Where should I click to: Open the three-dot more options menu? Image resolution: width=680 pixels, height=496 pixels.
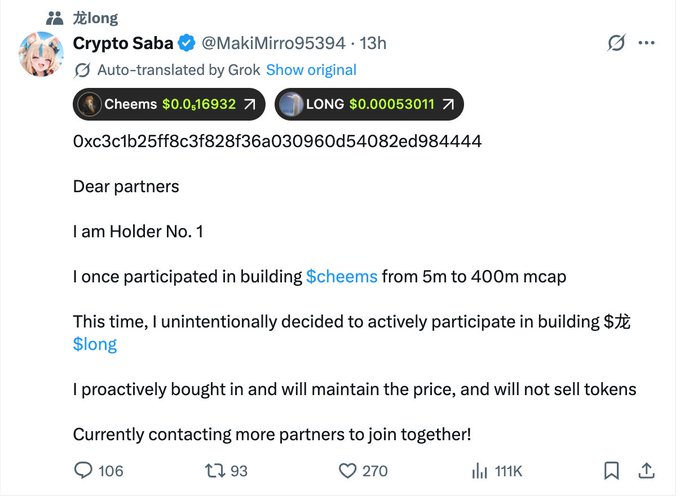click(x=647, y=44)
